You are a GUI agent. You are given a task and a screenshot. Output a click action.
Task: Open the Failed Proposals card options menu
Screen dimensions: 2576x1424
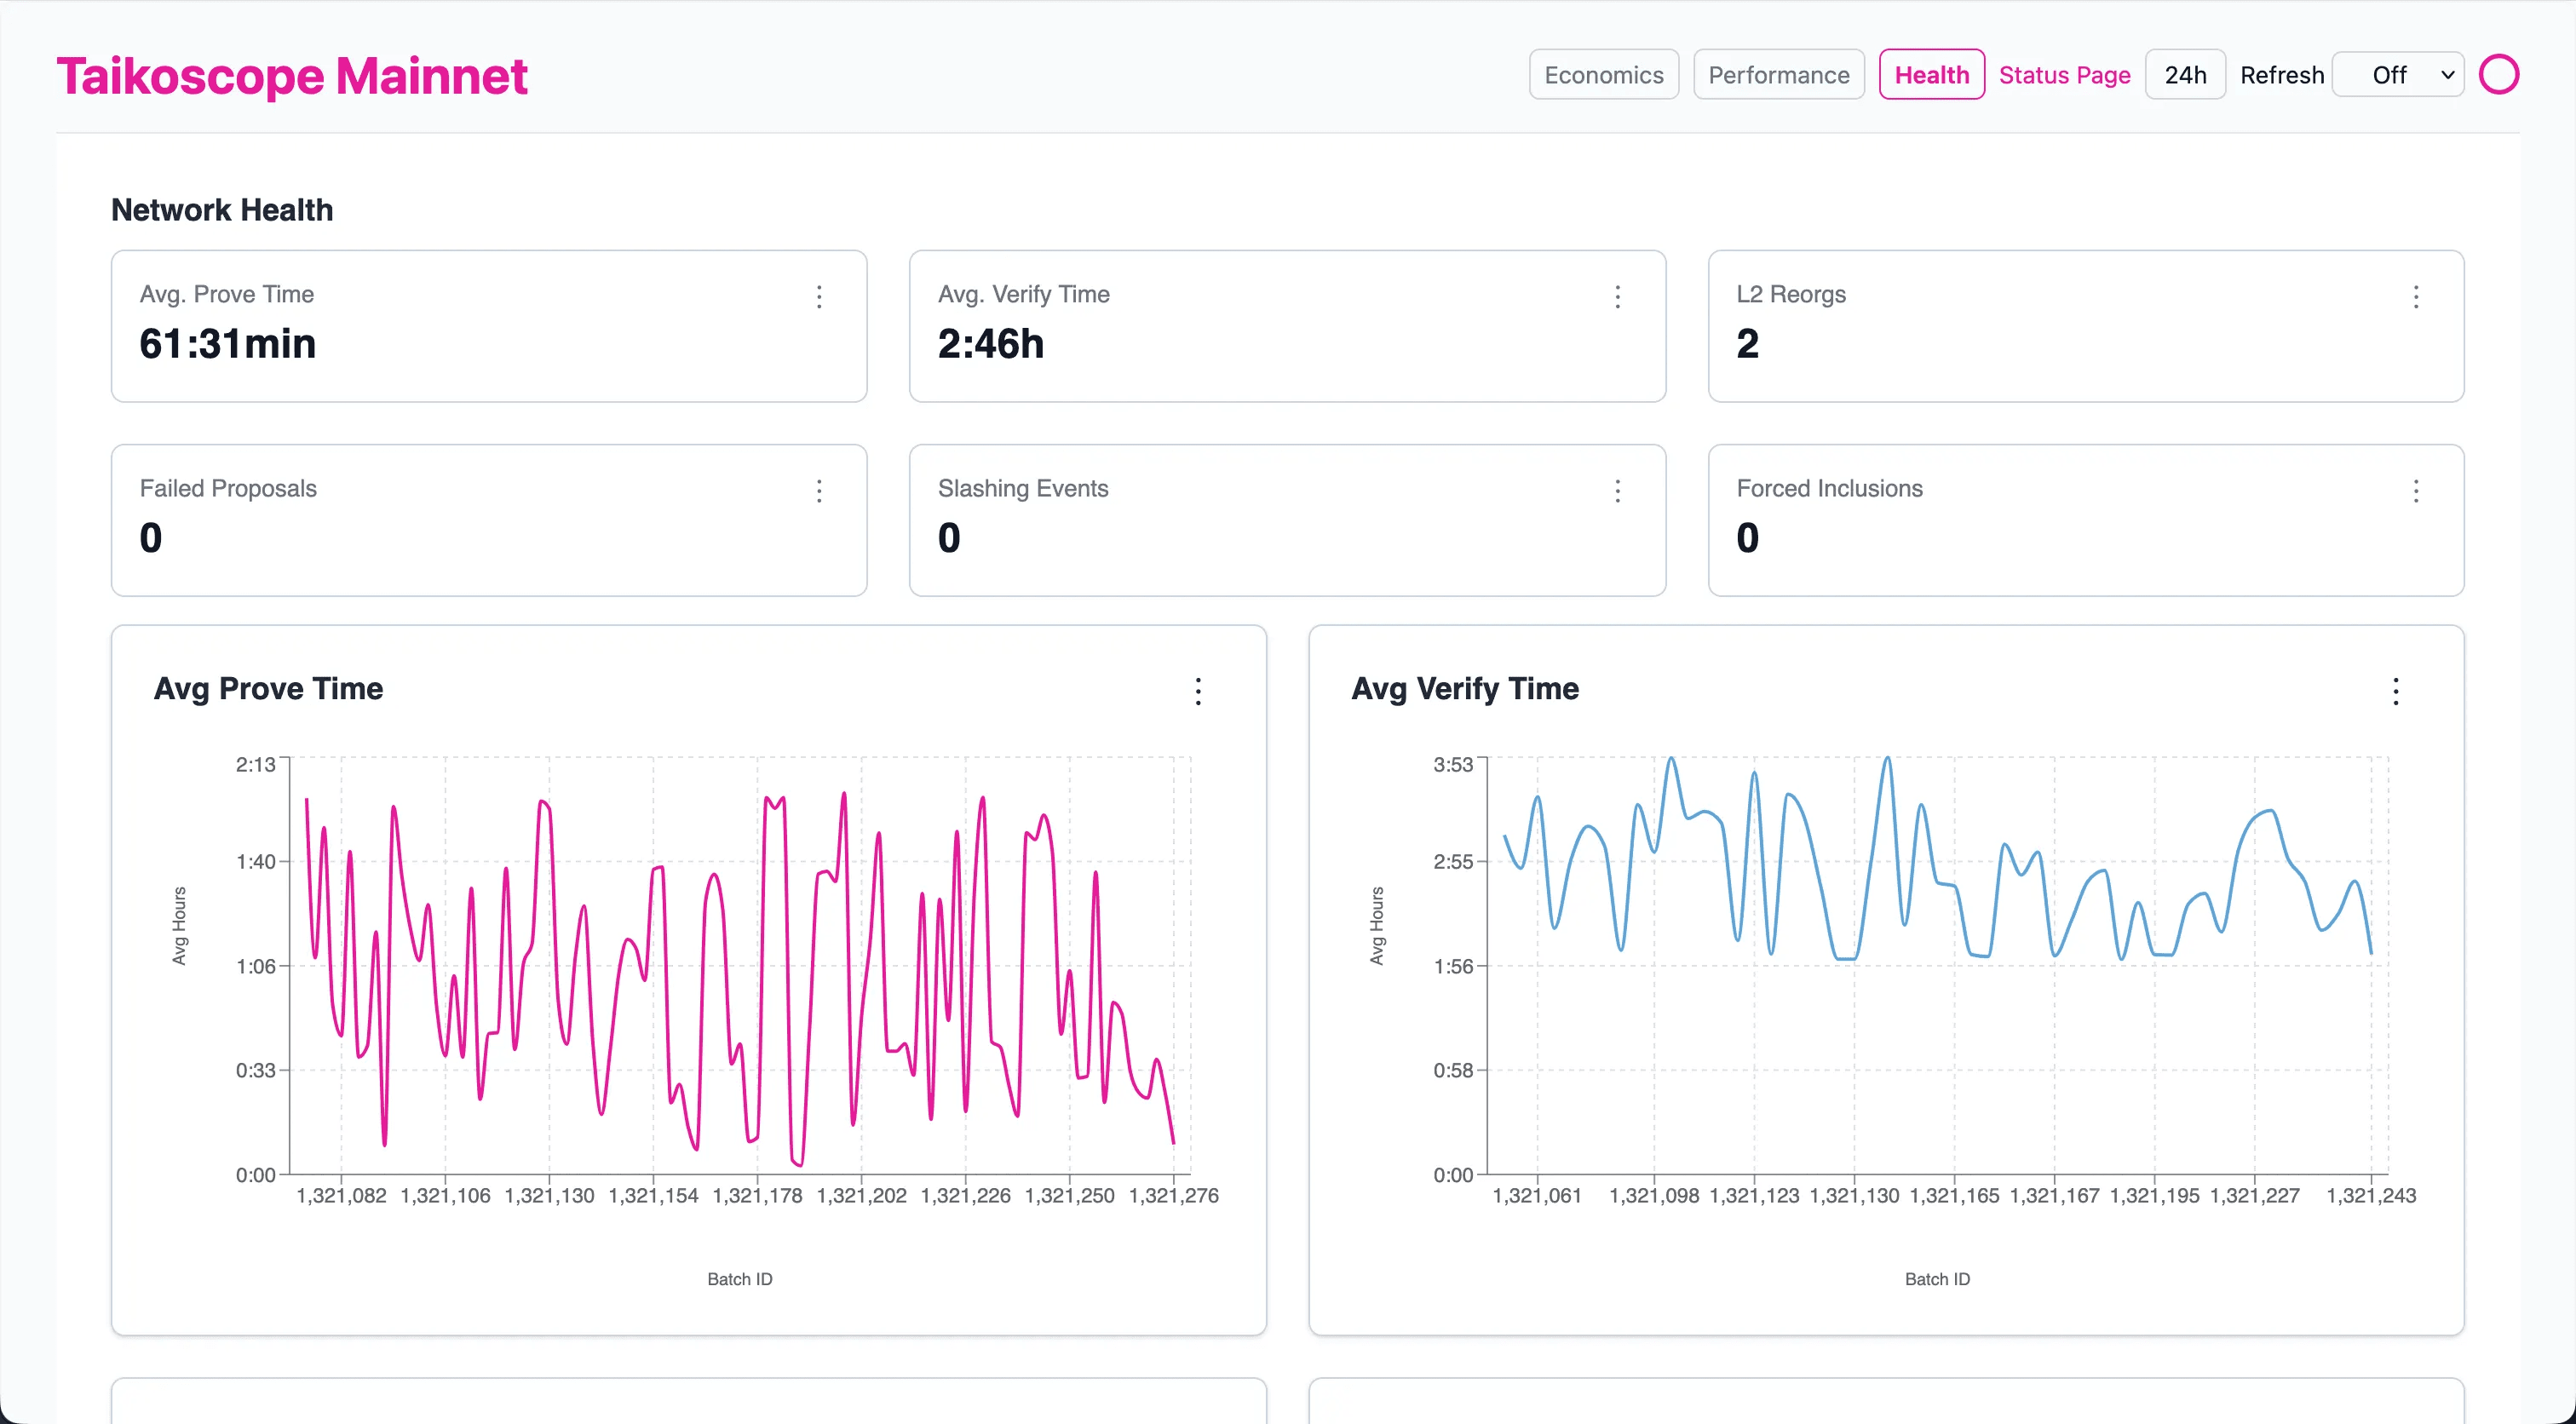click(x=819, y=491)
